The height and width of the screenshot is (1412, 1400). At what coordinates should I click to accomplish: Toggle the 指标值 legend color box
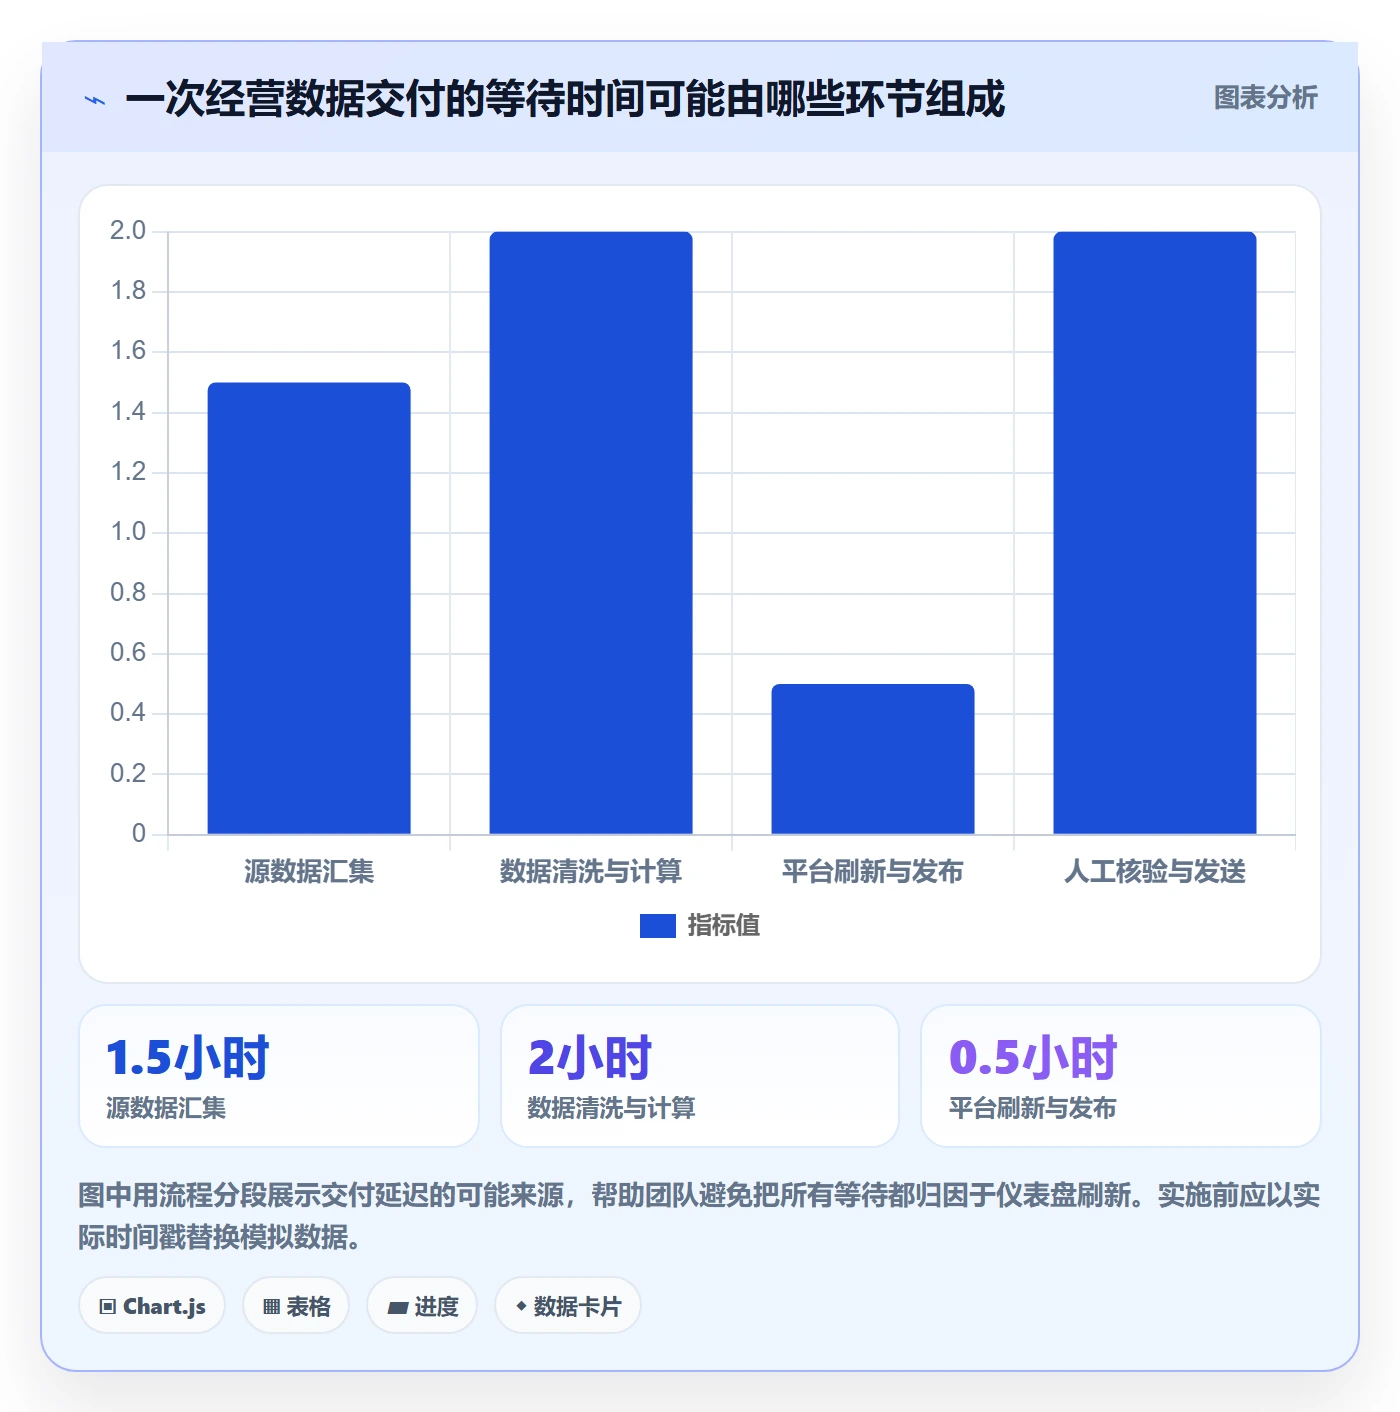[658, 926]
